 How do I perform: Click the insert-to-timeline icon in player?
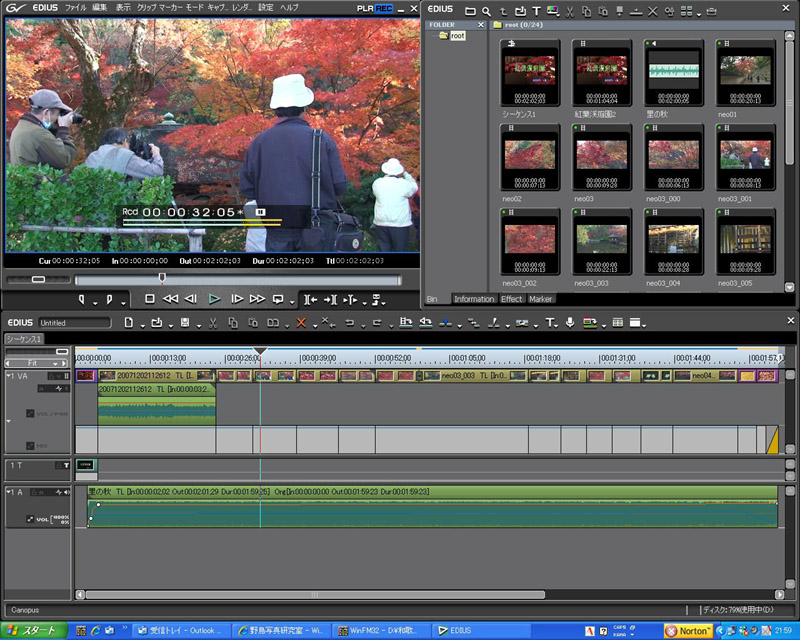(311, 300)
